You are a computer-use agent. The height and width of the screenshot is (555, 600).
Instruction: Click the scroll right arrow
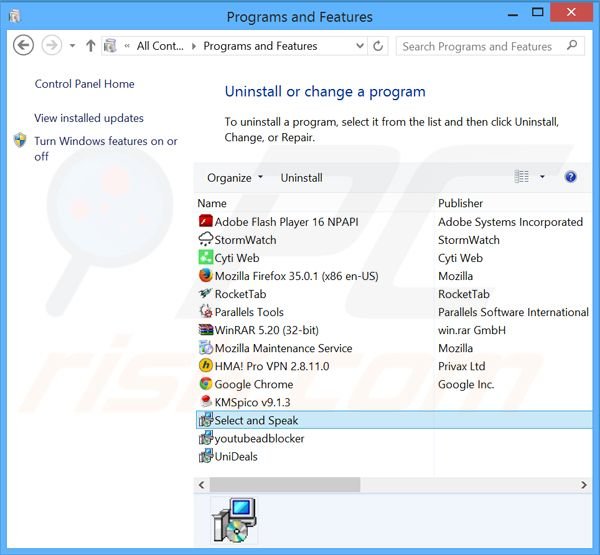point(584,485)
